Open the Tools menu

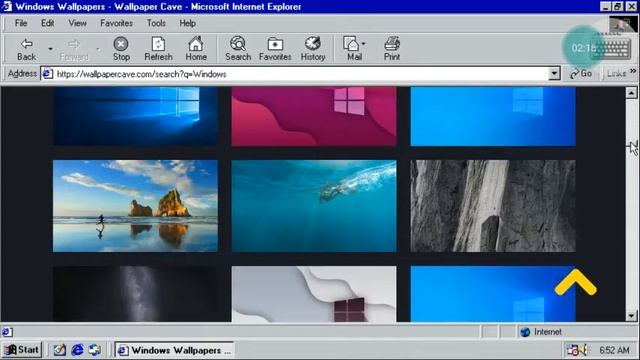156,23
